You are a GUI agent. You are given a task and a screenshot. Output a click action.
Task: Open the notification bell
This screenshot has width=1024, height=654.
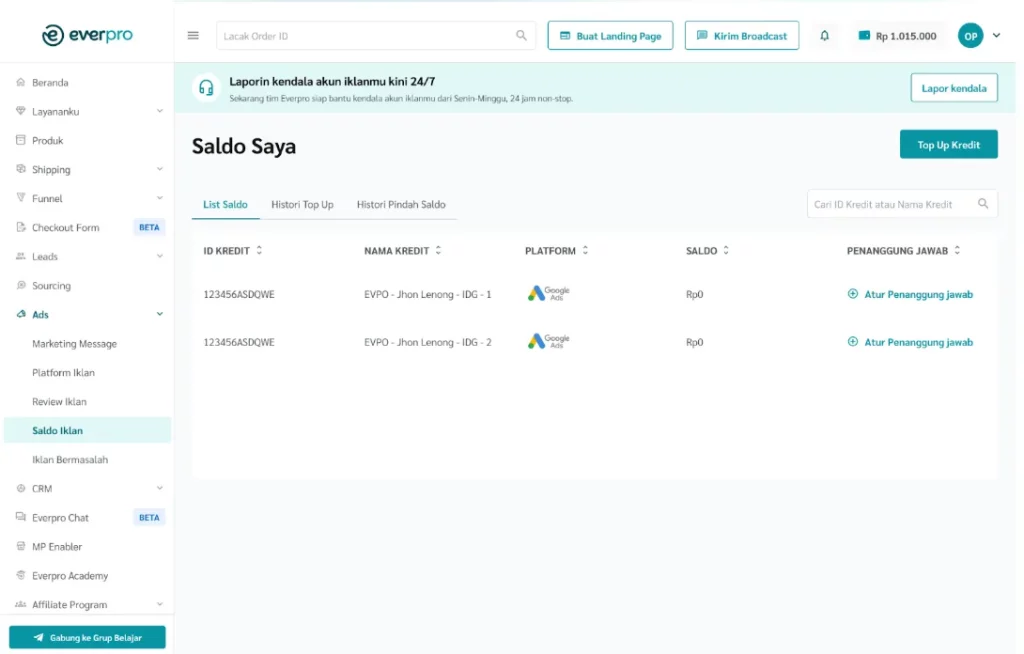(x=824, y=36)
